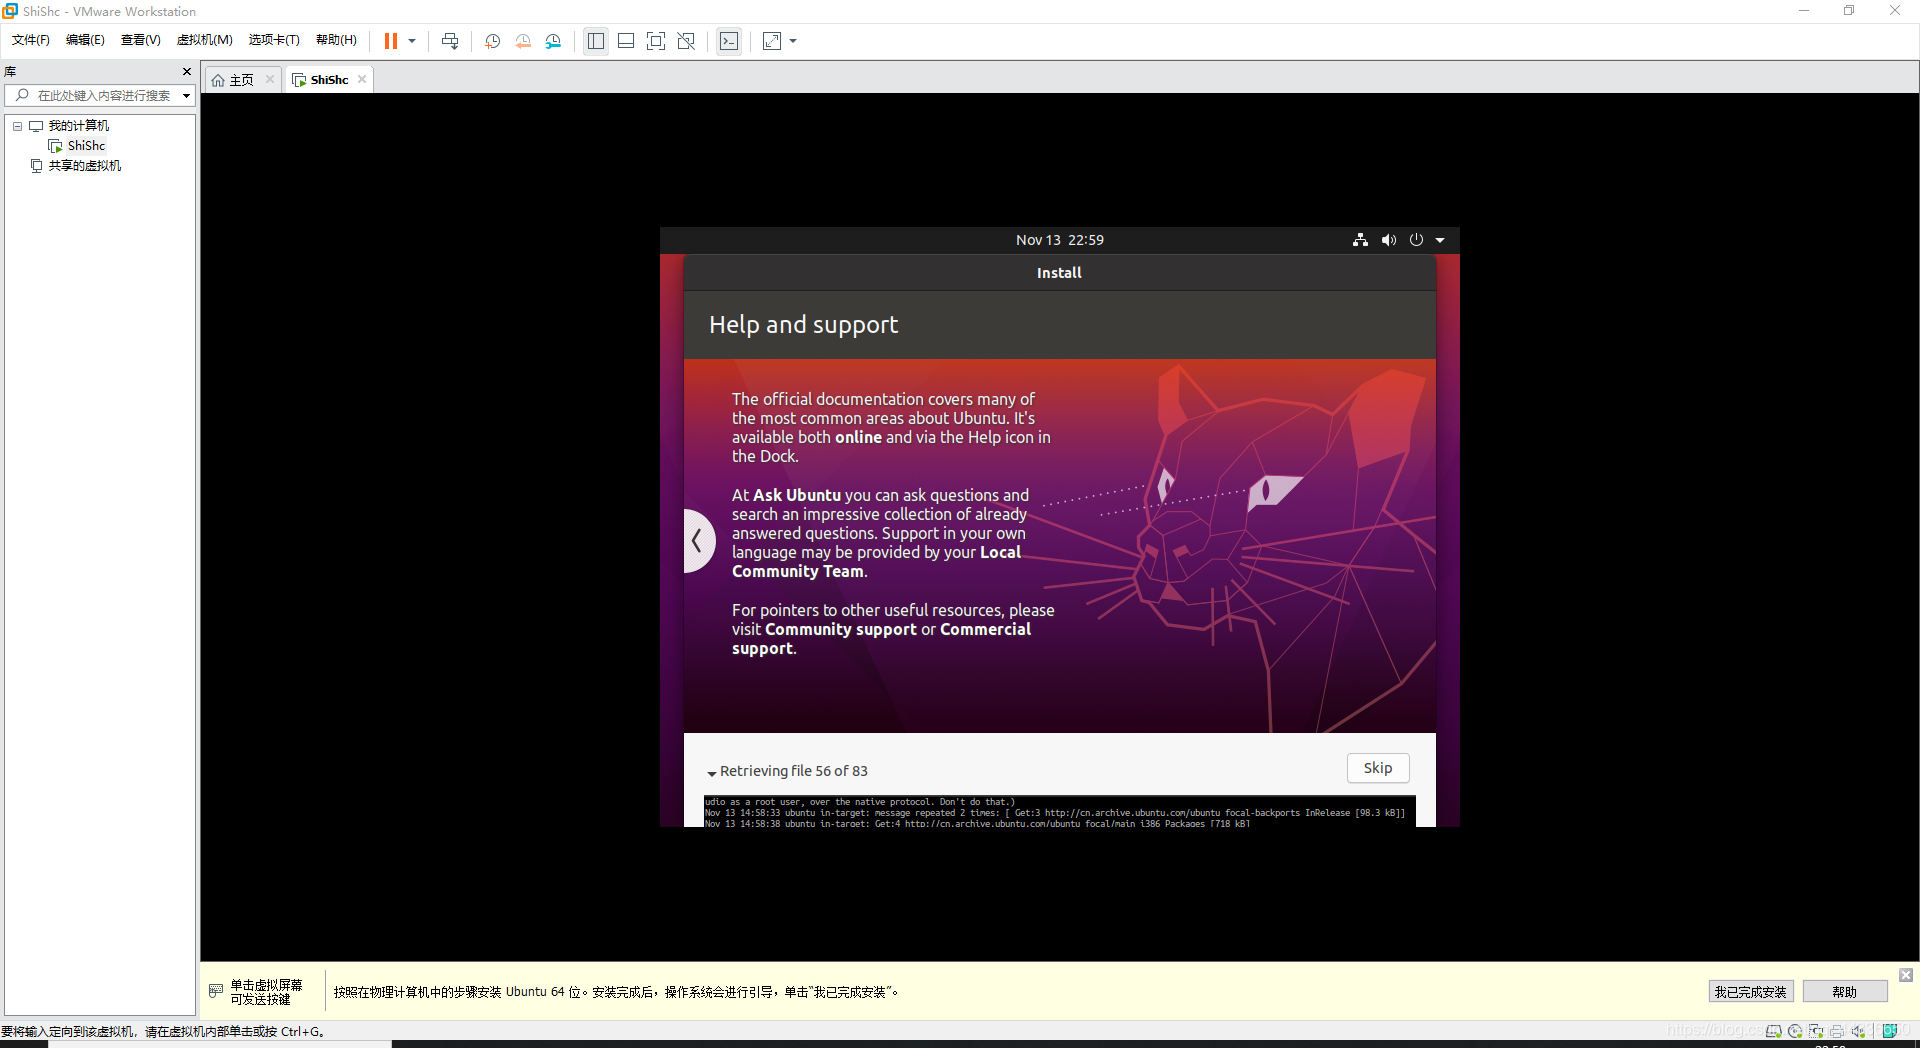
Task: Click the printer status icon
Action: (1837, 1031)
